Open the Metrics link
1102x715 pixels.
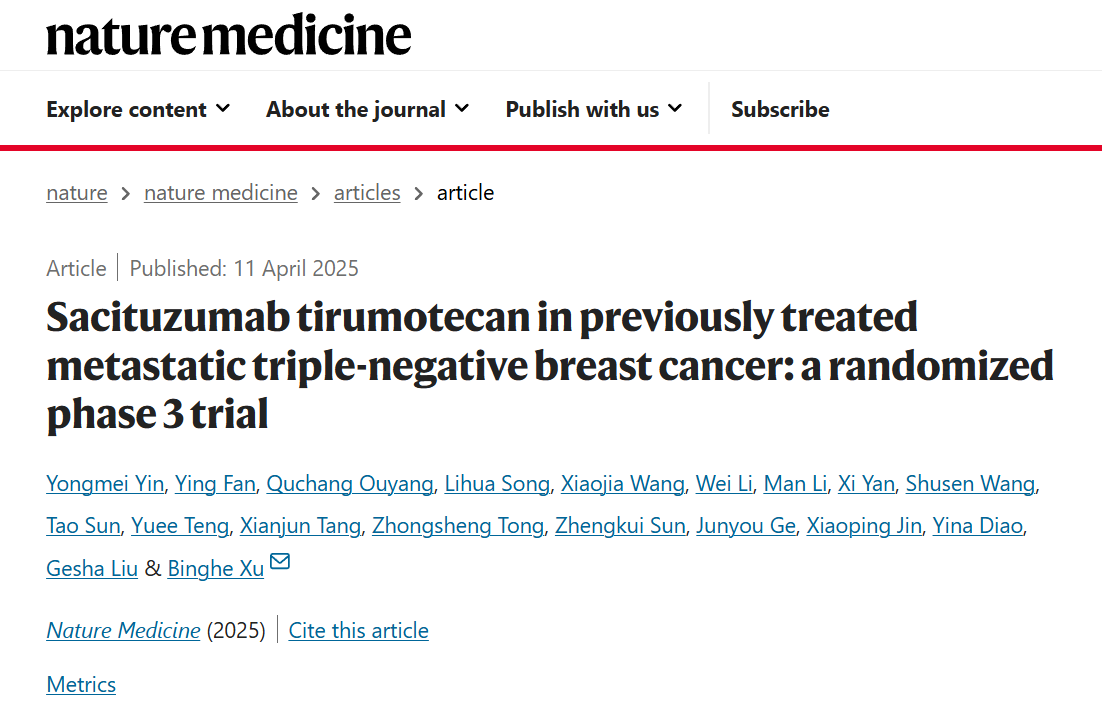click(x=81, y=685)
